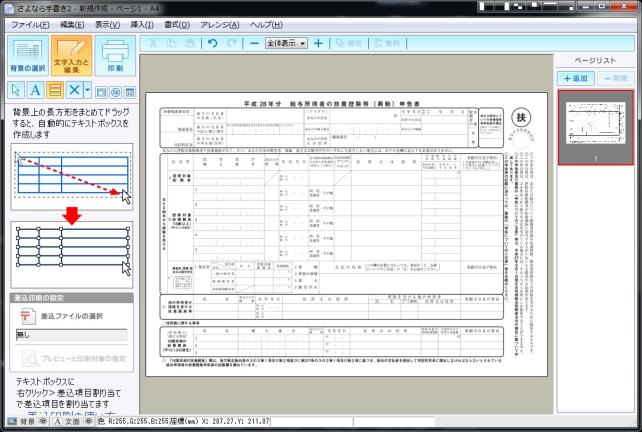Open the 背景の選択 background selection mode

(28, 55)
